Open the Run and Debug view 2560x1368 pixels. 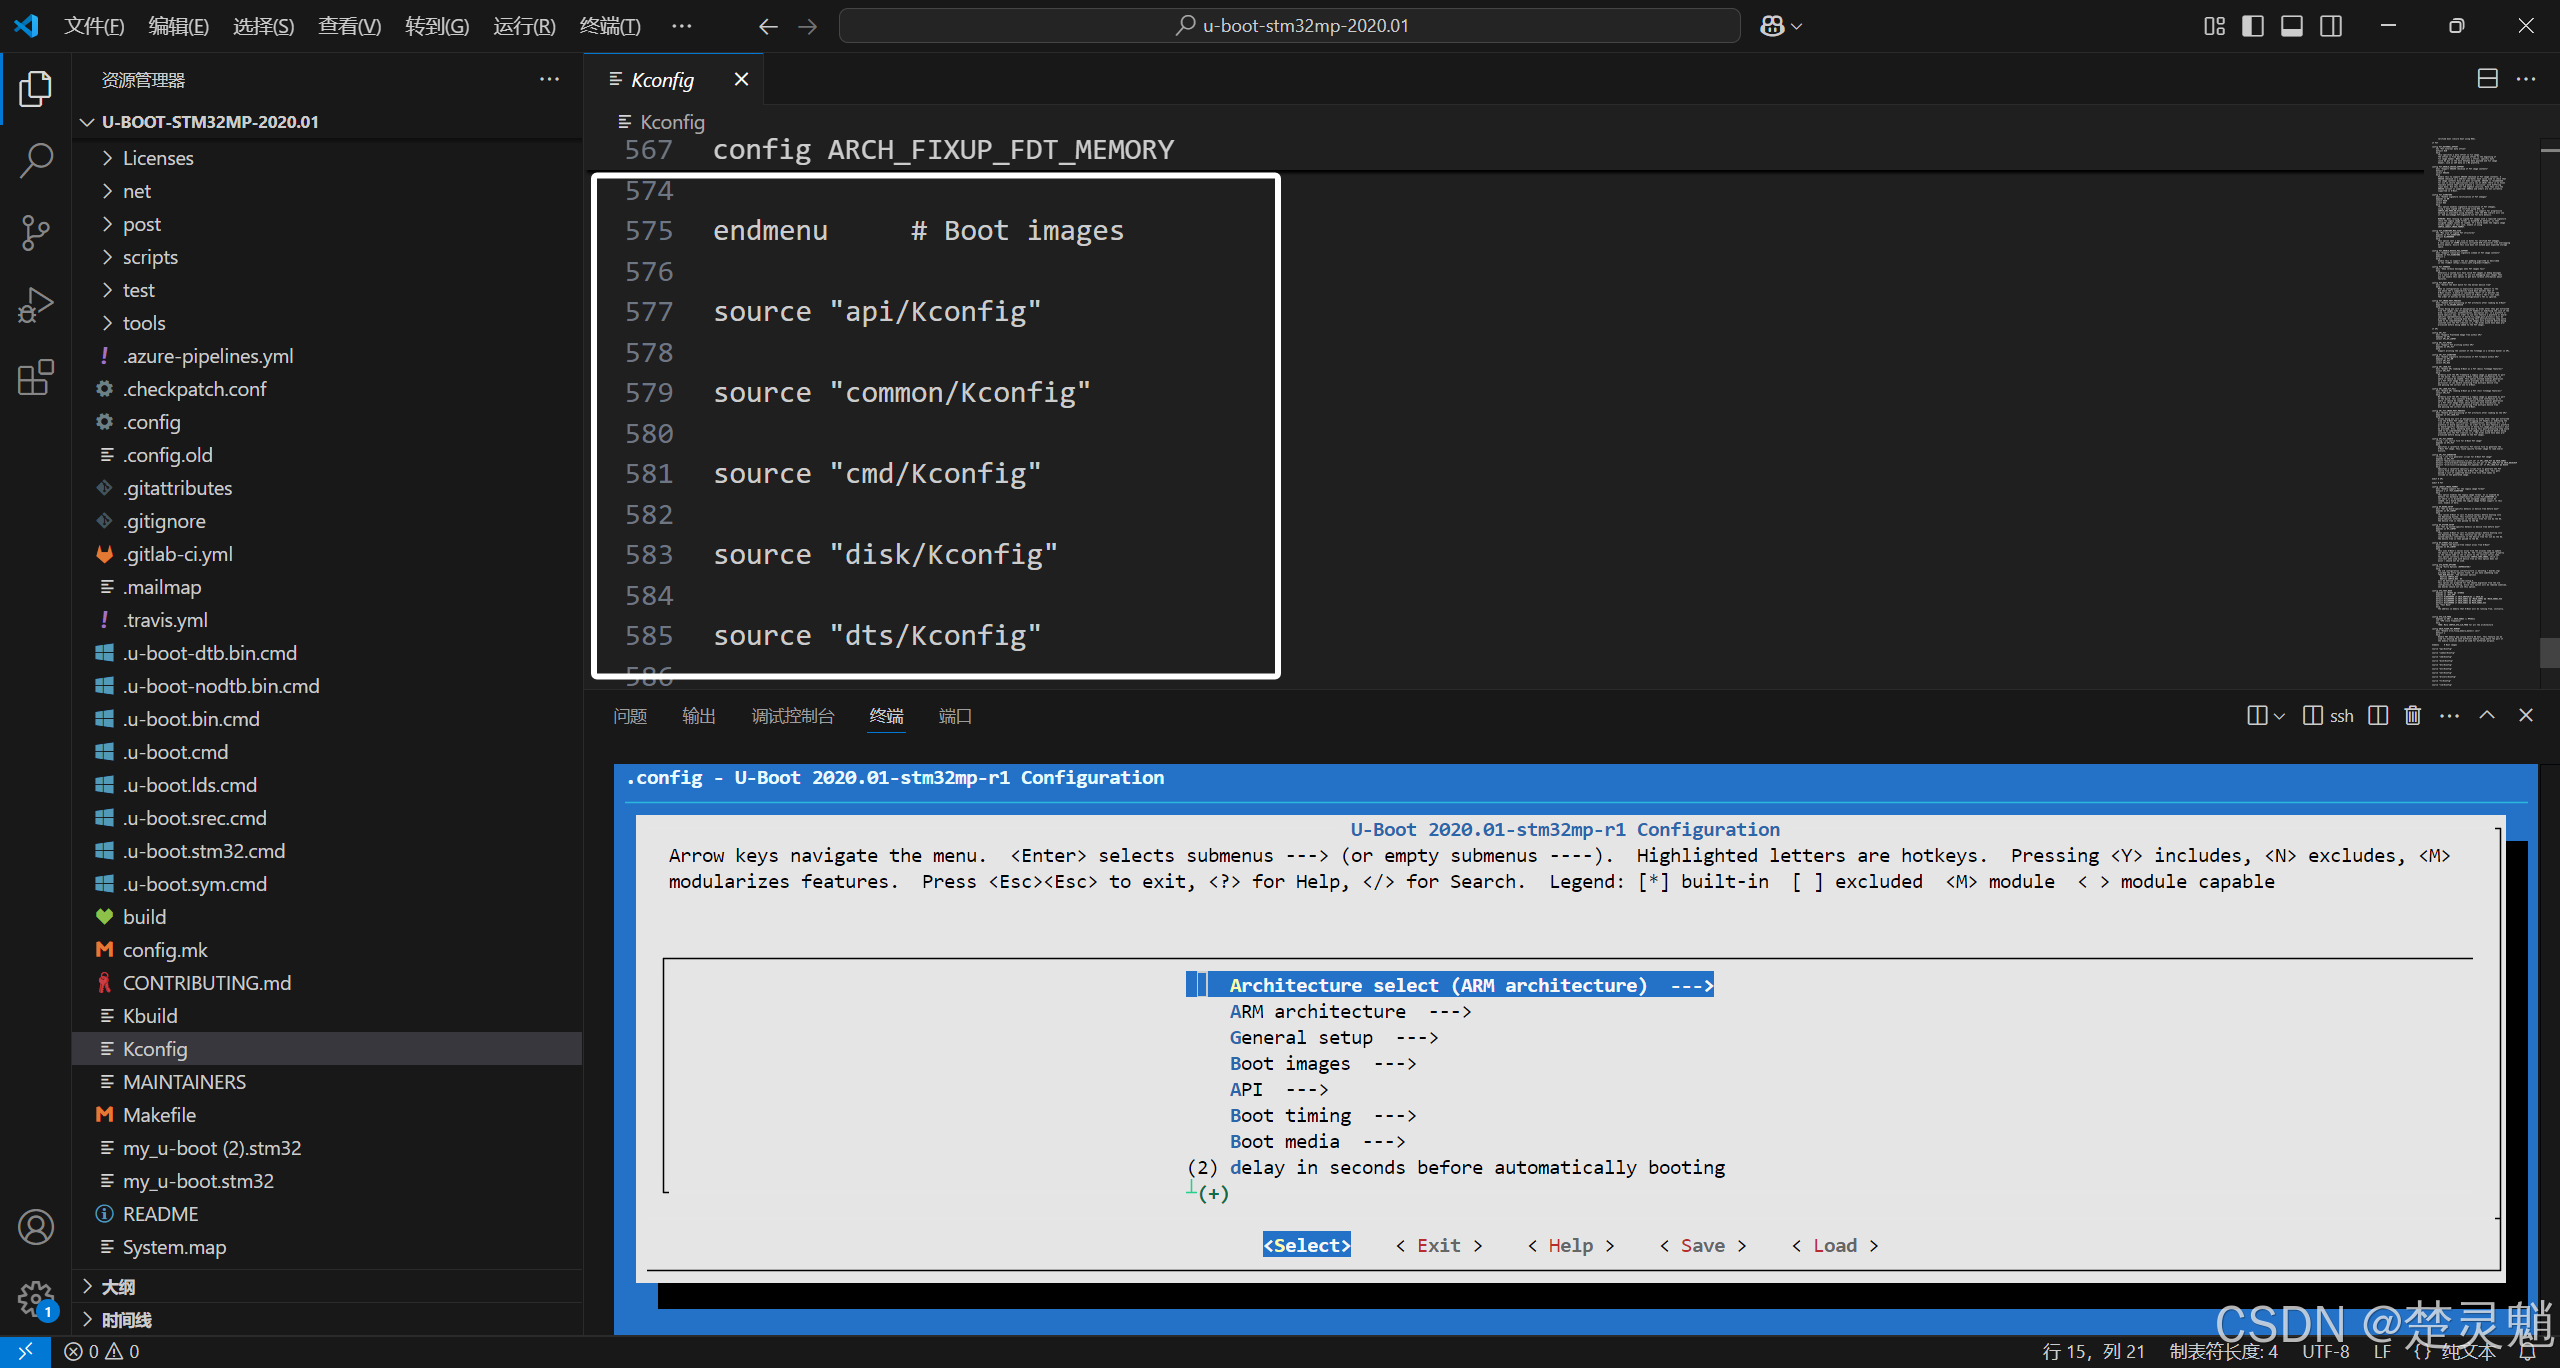36,305
